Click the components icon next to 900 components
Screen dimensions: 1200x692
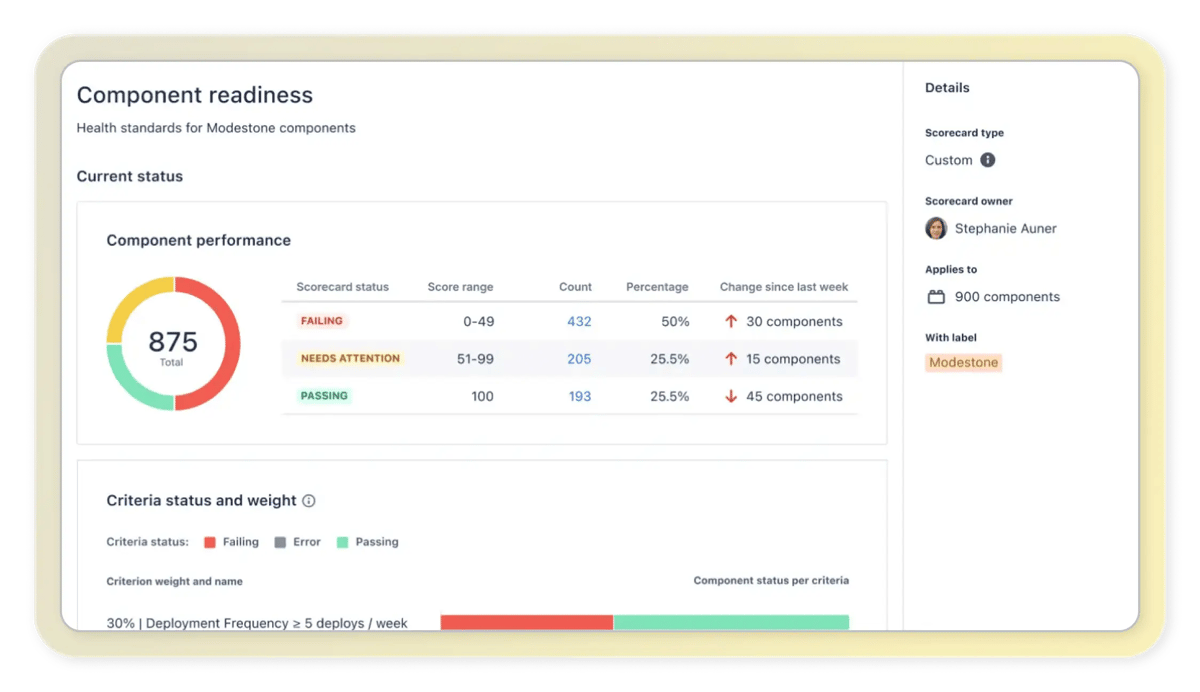point(936,297)
